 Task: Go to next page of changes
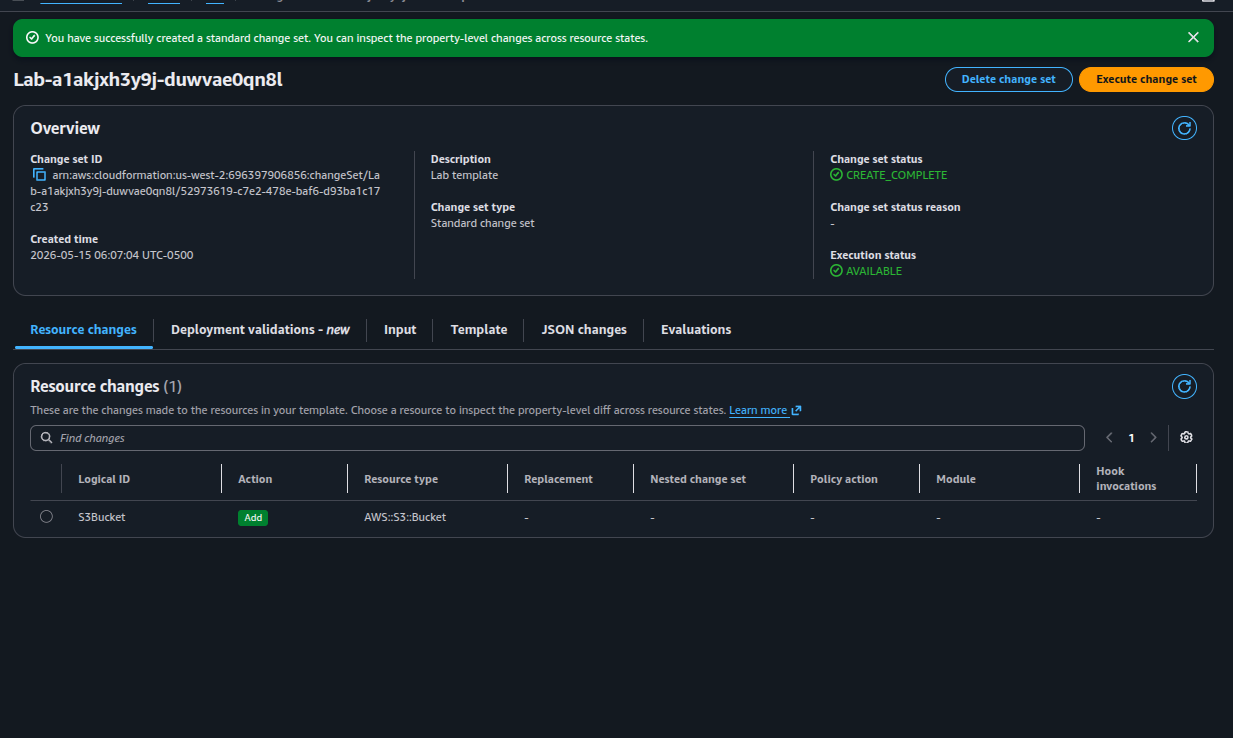(1153, 438)
